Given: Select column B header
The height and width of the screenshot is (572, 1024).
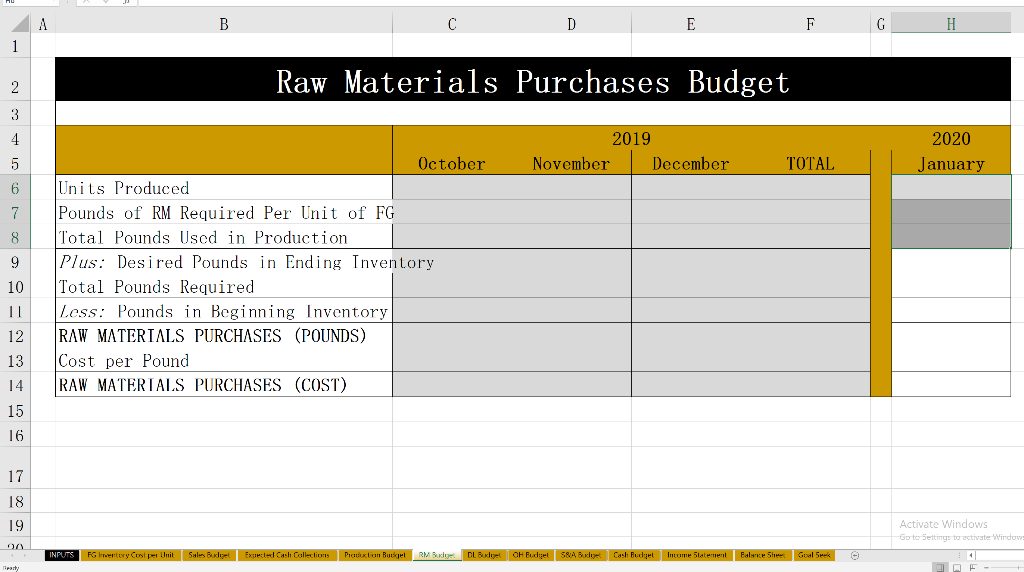Looking at the screenshot, I should pos(224,24).
